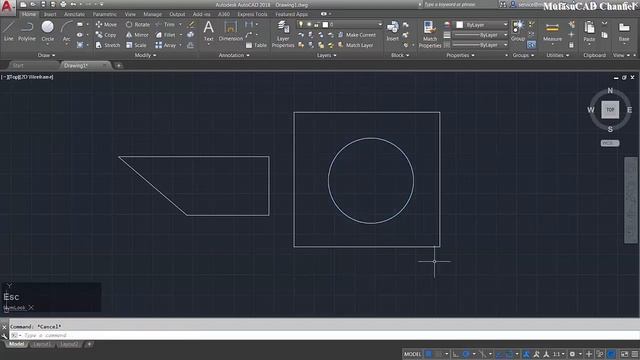This screenshot has width=640, height=360.
Task: Select the Scale tool
Action: pos(136,45)
